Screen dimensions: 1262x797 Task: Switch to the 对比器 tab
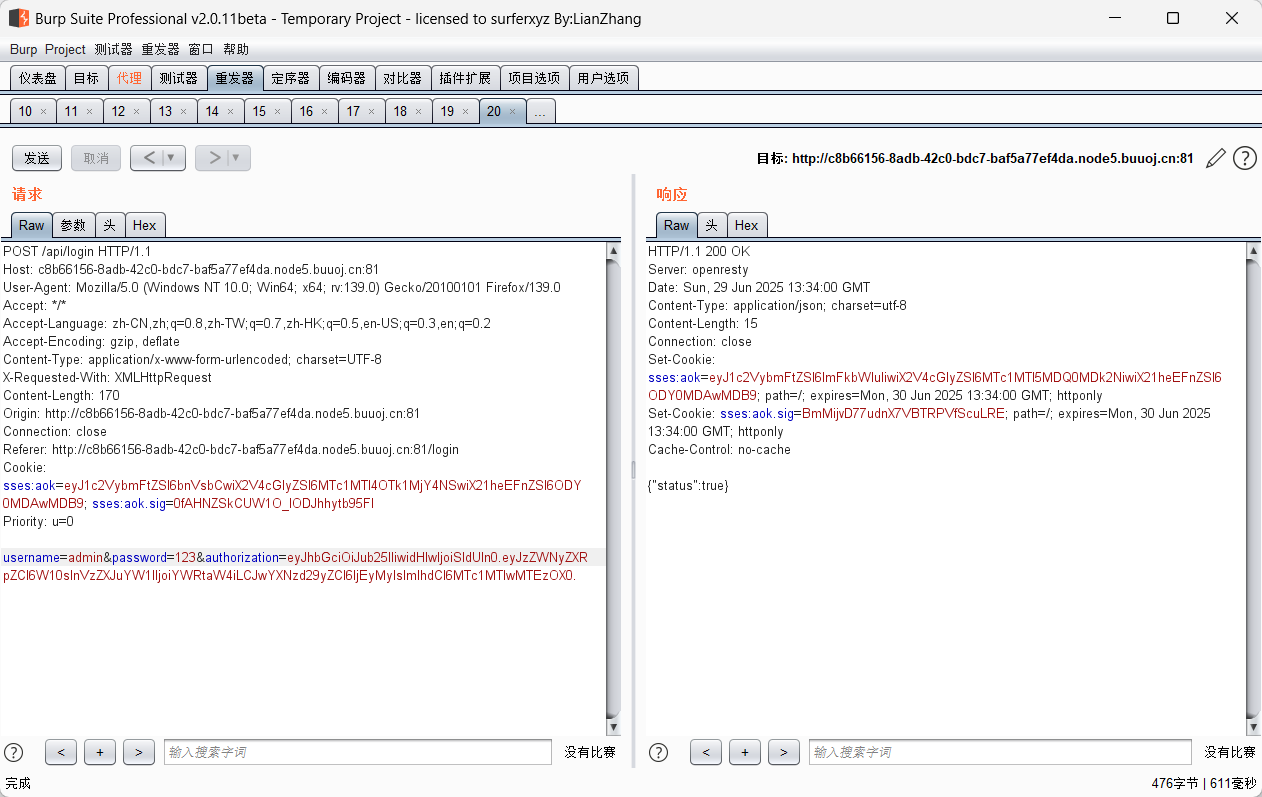click(x=403, y=78)
